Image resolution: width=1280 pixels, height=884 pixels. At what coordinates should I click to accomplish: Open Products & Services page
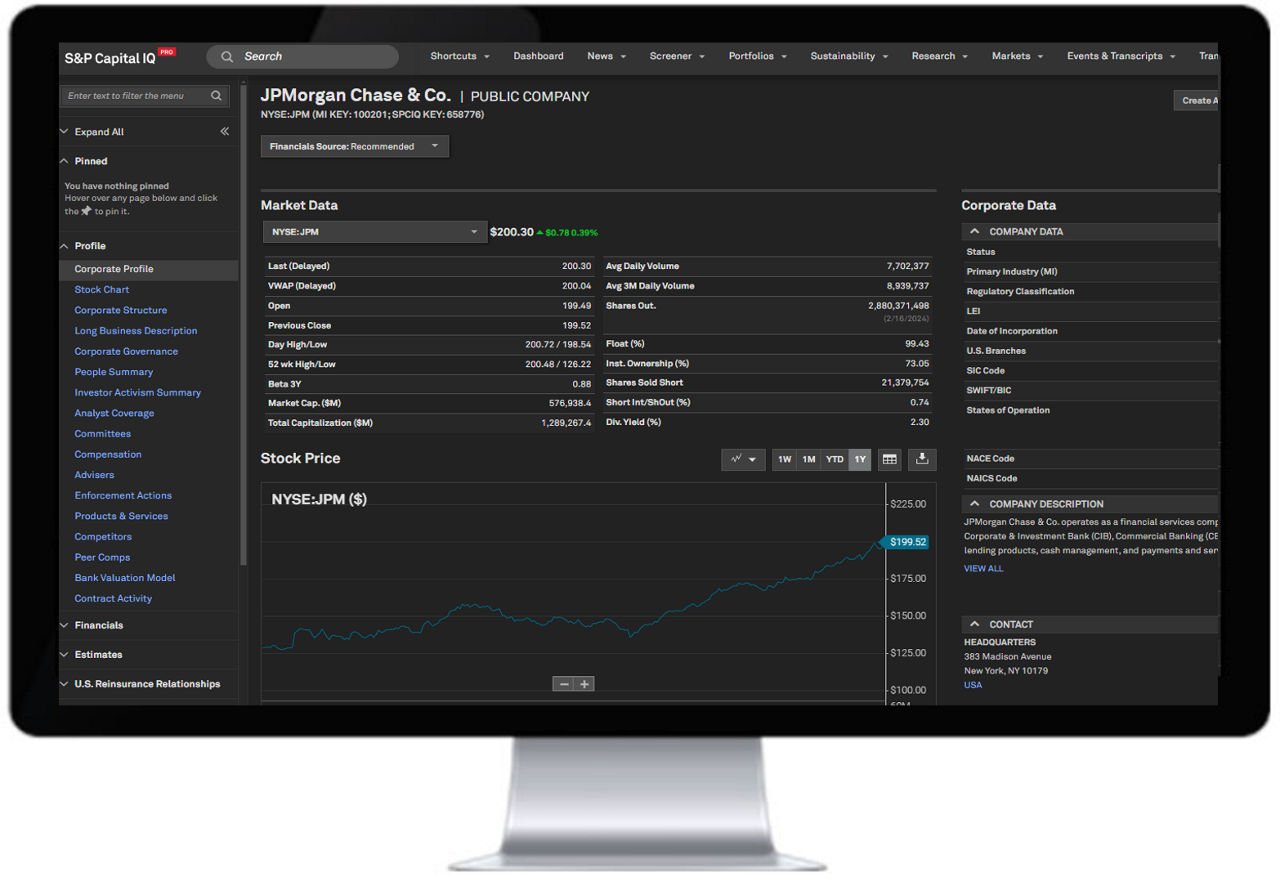click(121, 516)
